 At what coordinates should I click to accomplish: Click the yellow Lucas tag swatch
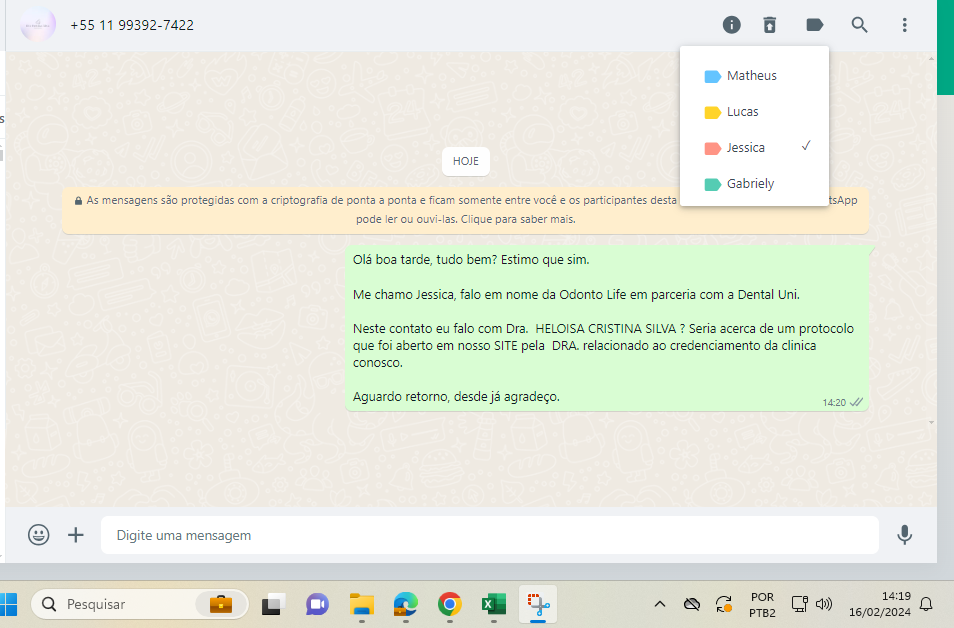click(712, 113)
